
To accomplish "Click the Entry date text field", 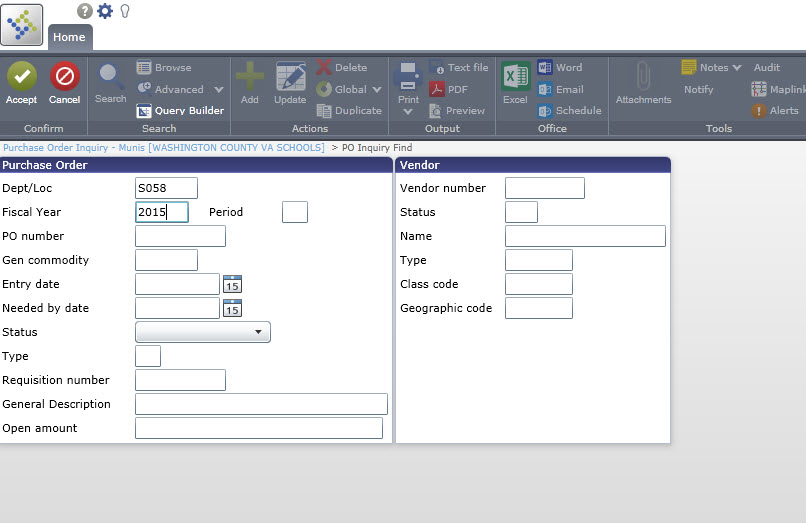I will click(x=177, y=284).
